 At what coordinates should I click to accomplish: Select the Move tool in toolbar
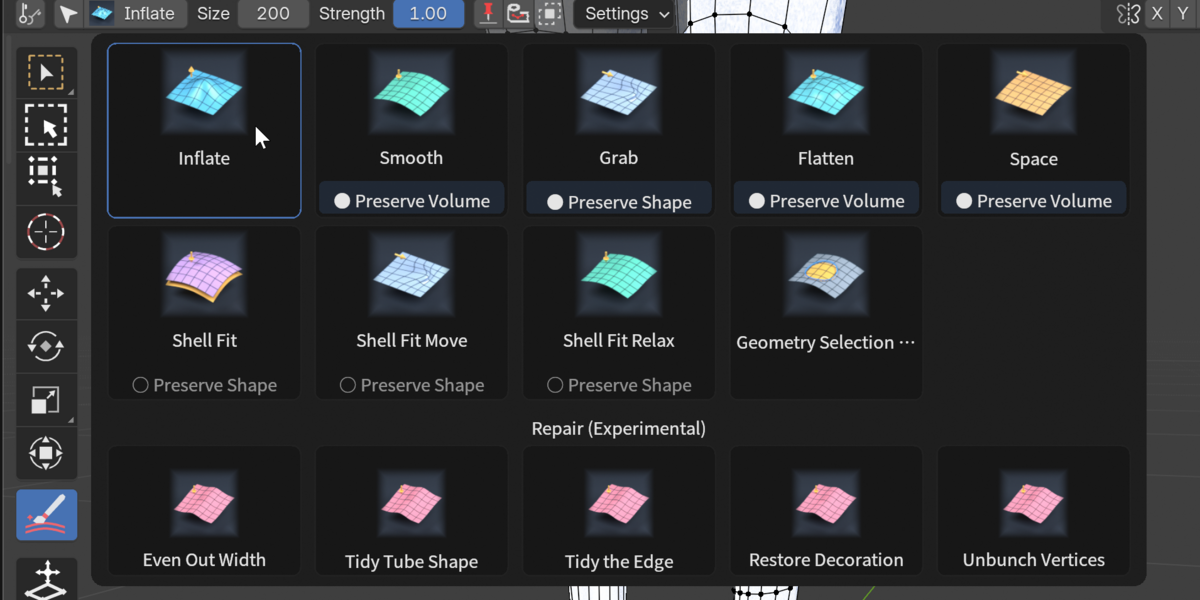pos(46,294)
